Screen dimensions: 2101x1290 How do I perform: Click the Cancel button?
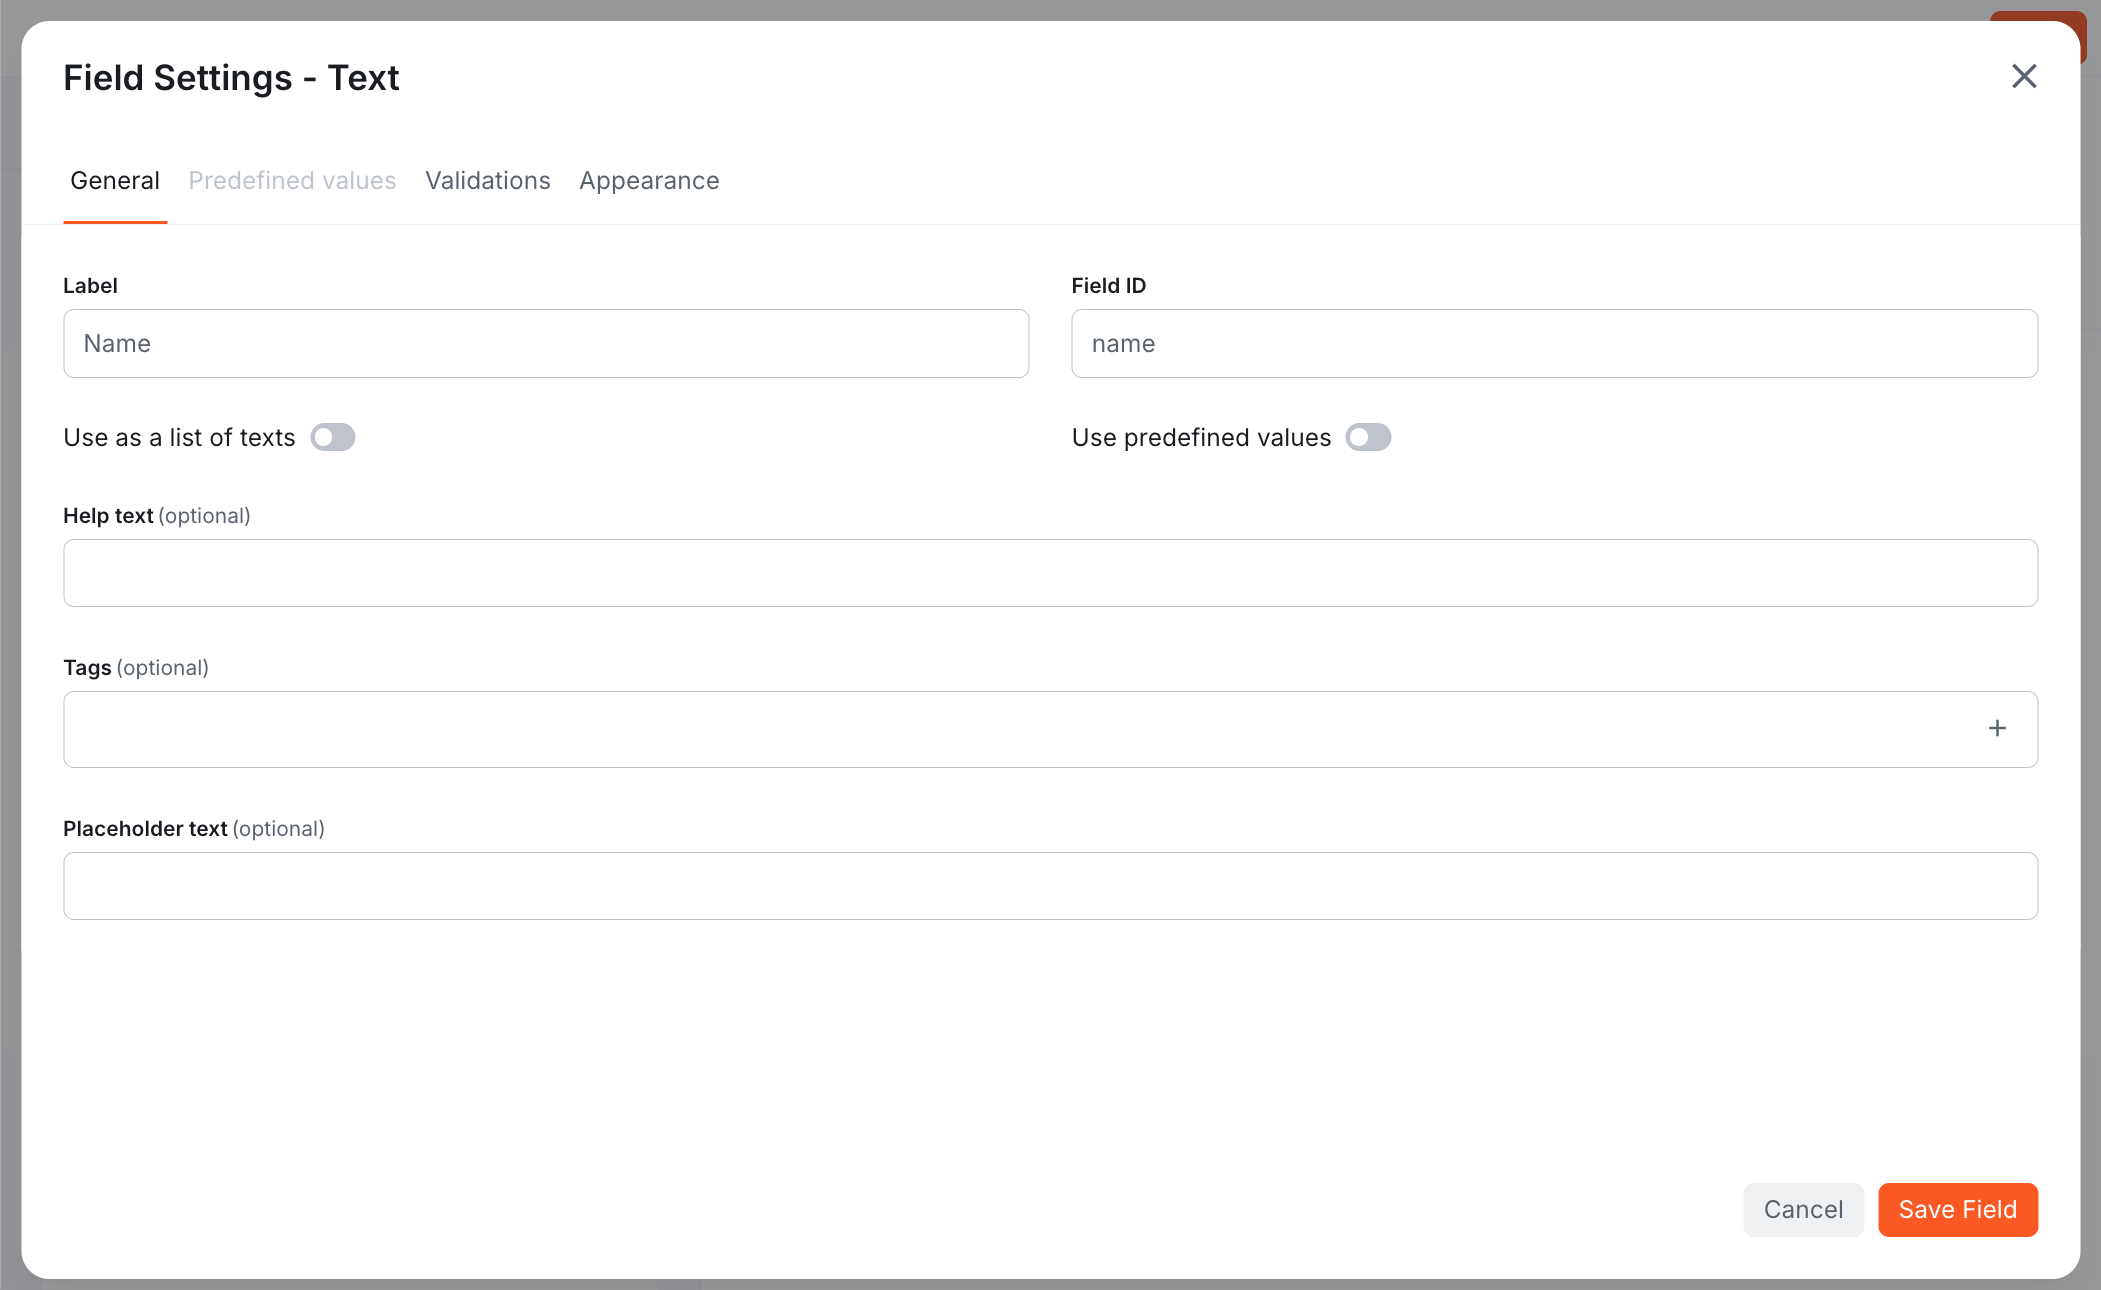[x=1803, y=1209]
